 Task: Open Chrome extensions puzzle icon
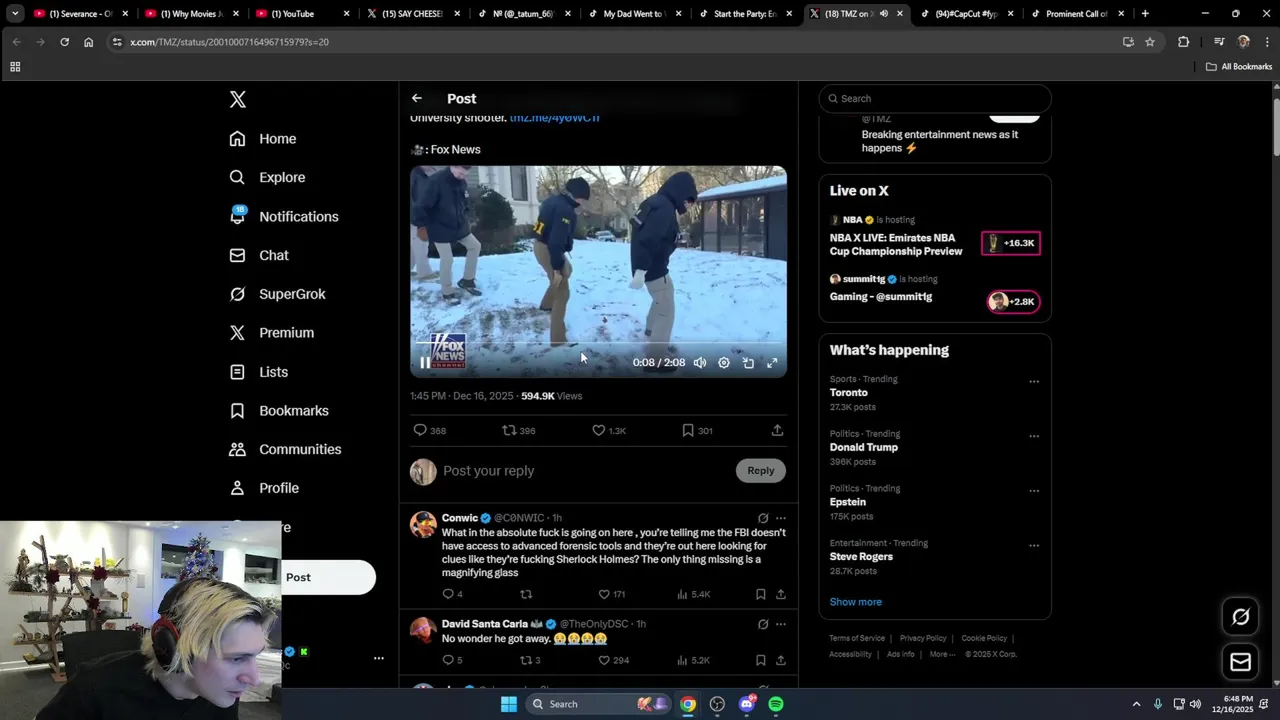click(x=1184, y=42)
